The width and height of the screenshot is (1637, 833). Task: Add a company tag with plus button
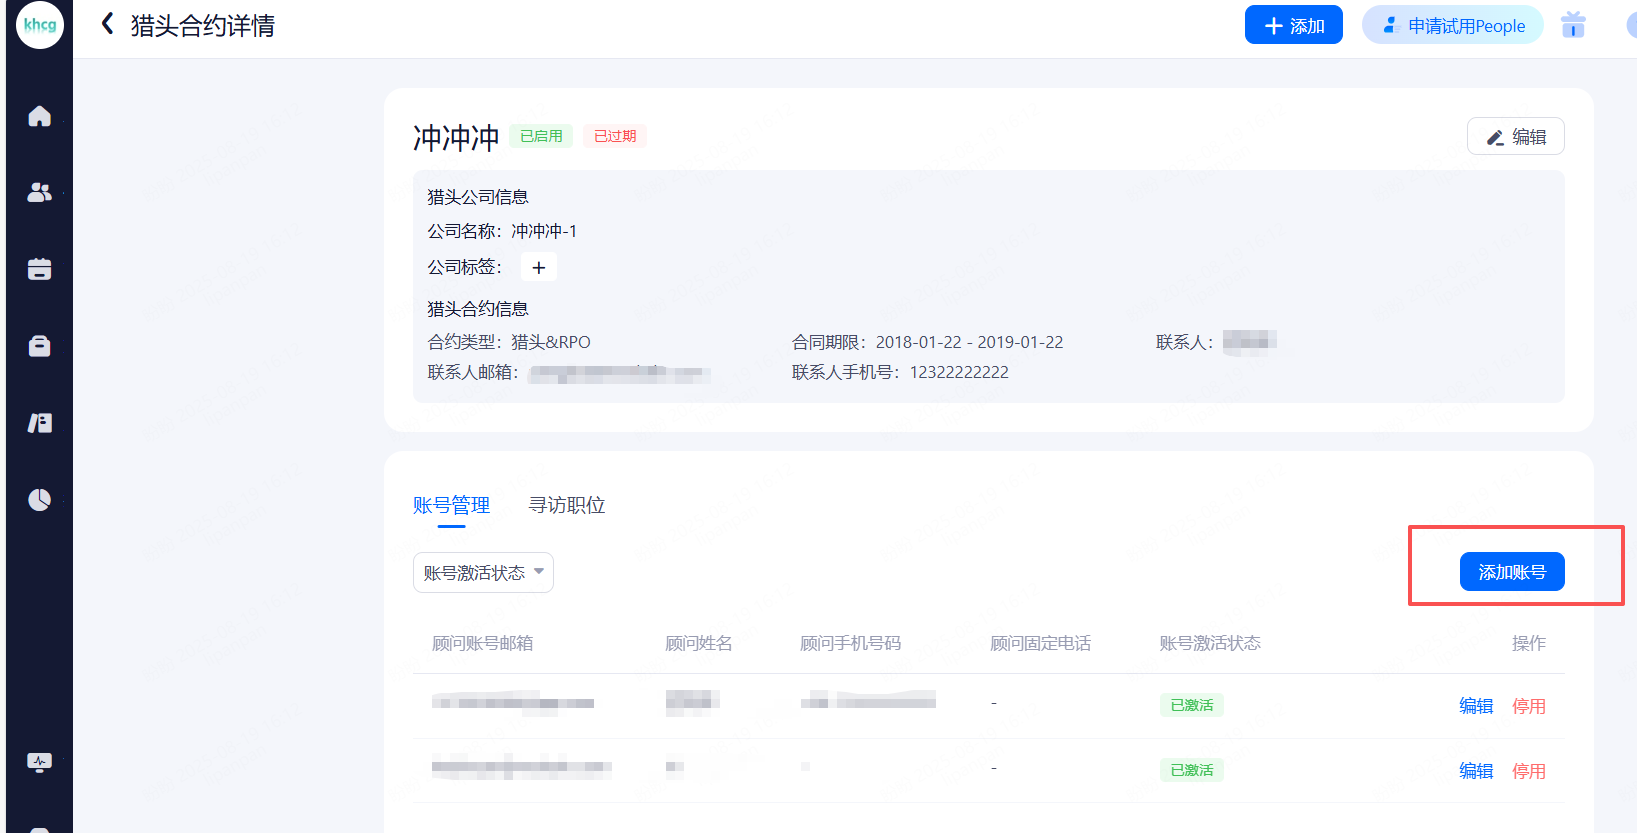point(539,267)
